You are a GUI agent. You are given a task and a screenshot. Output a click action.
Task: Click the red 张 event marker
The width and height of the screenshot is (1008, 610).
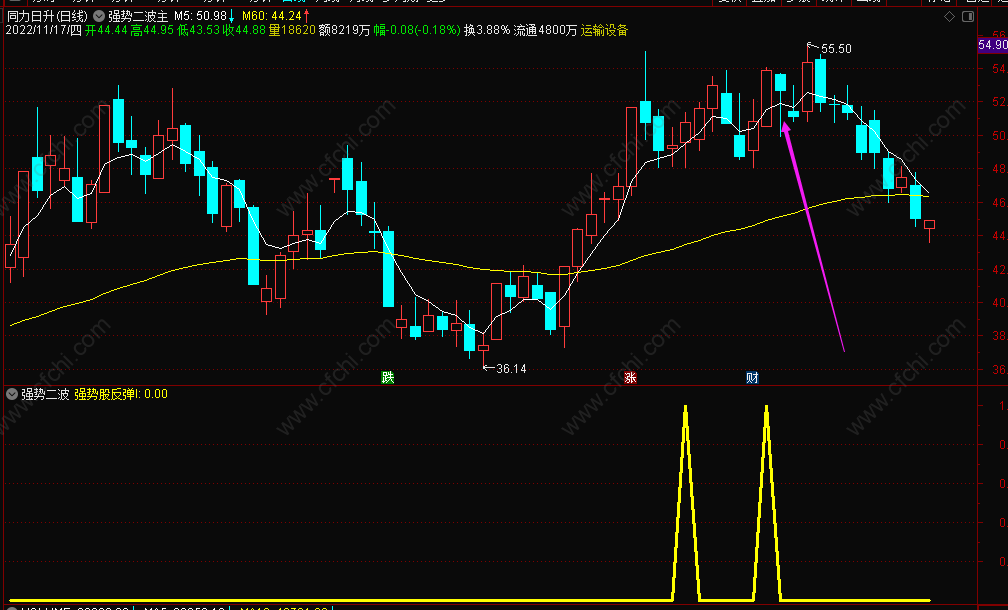pos(631,377)
